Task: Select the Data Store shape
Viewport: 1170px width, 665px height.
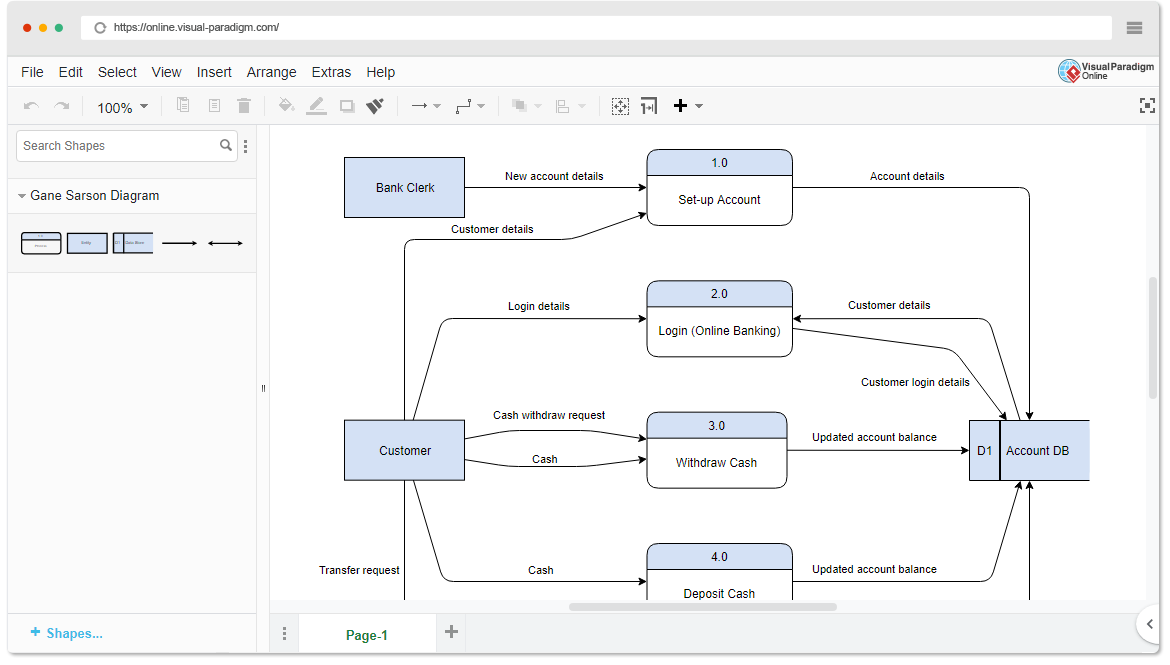Action: 133,242
